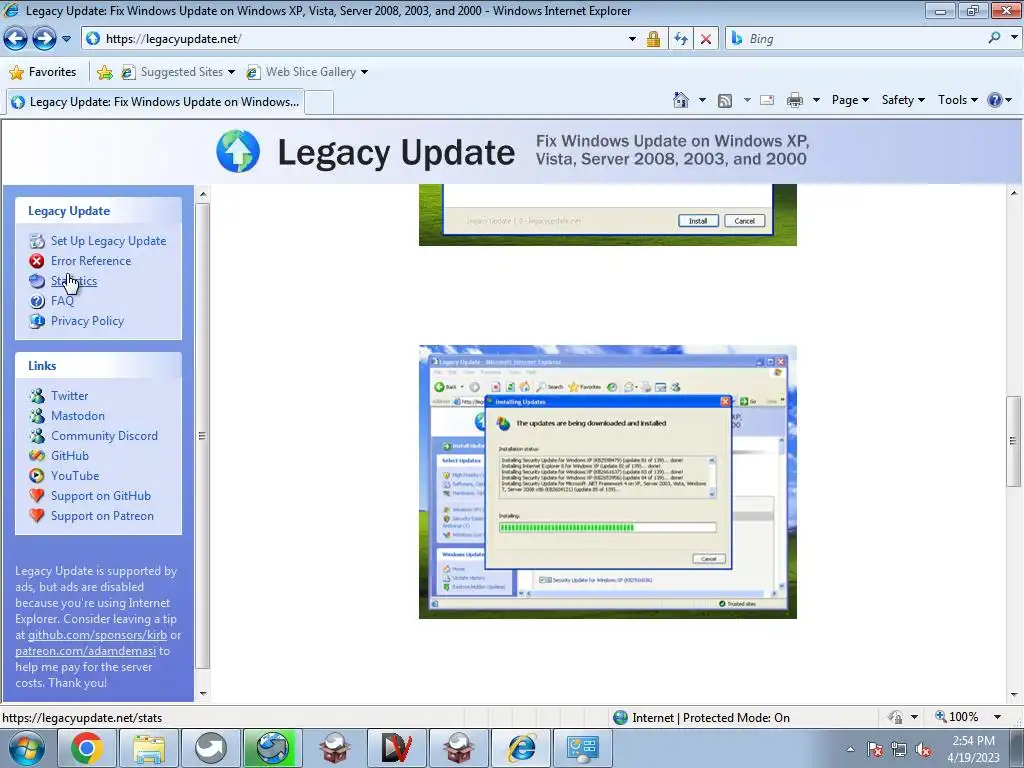Viewport: 1024px width, 768px height.
Task: Click the Print icon
Action: (795, 100)
